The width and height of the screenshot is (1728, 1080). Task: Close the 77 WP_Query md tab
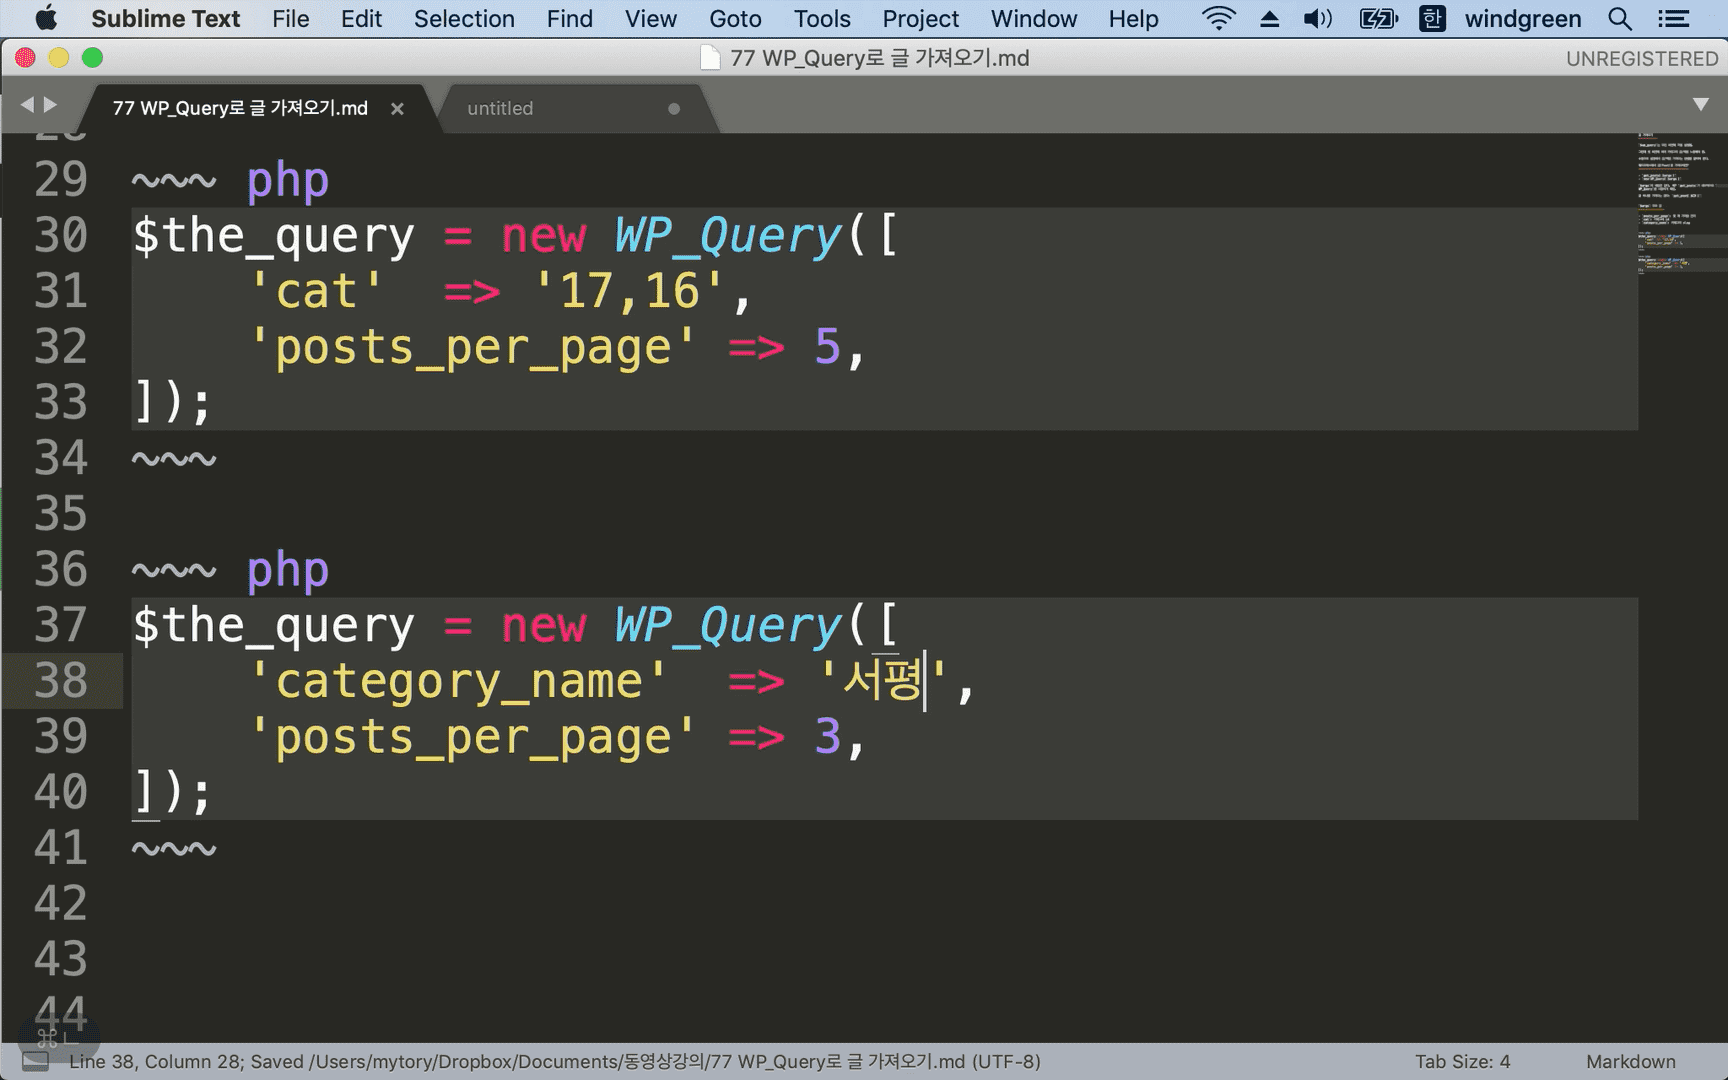(397, 108)
